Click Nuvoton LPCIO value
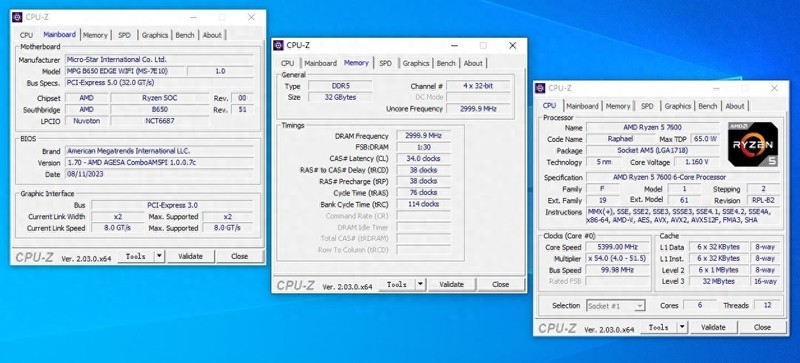This screenshot has width=800, height=363. pyautogui.click(x=87, y=121)
